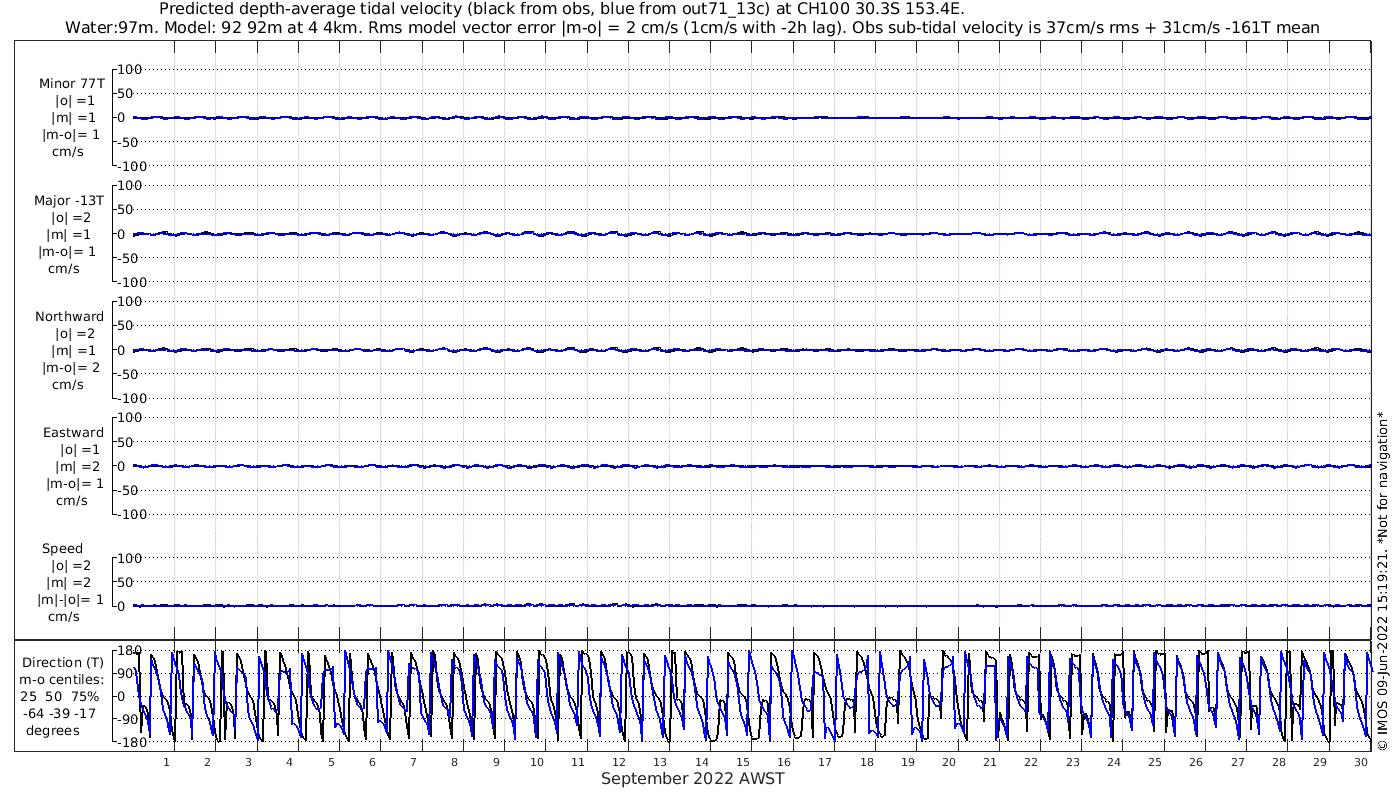Screen dimensions: 1400x800
Task: Click "|m-o|= 2" in the Northward panel
Action: [x=72, y=368]
